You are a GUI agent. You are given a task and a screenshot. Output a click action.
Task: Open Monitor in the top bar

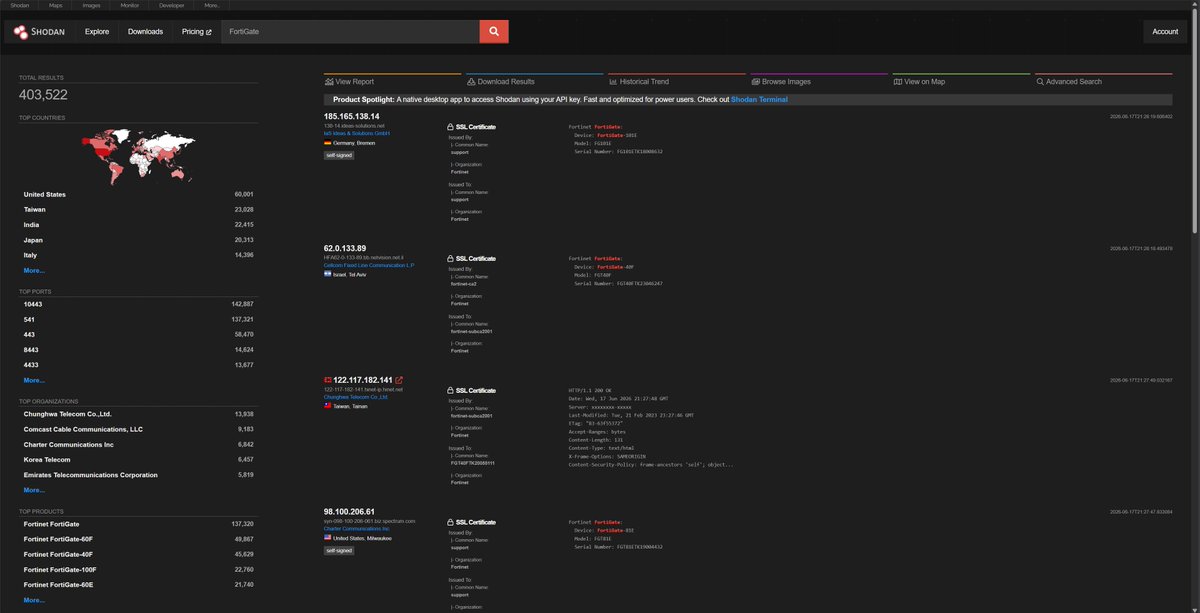coord(130,5)
